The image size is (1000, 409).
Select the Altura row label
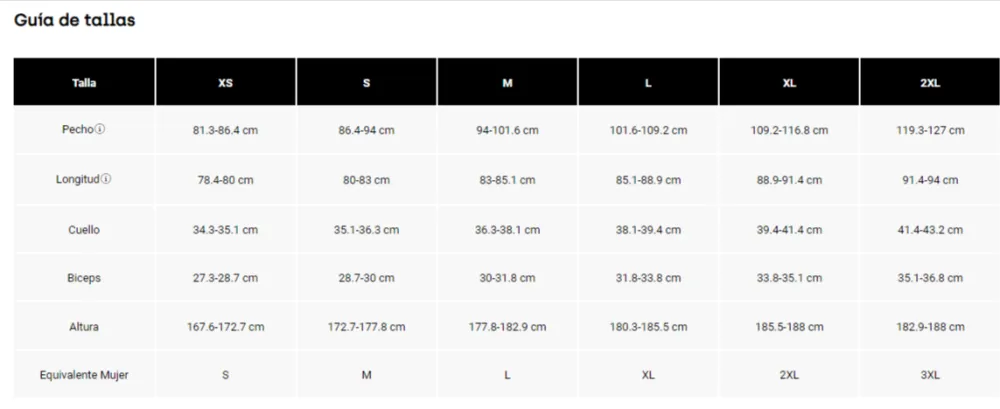click(84, 327)
